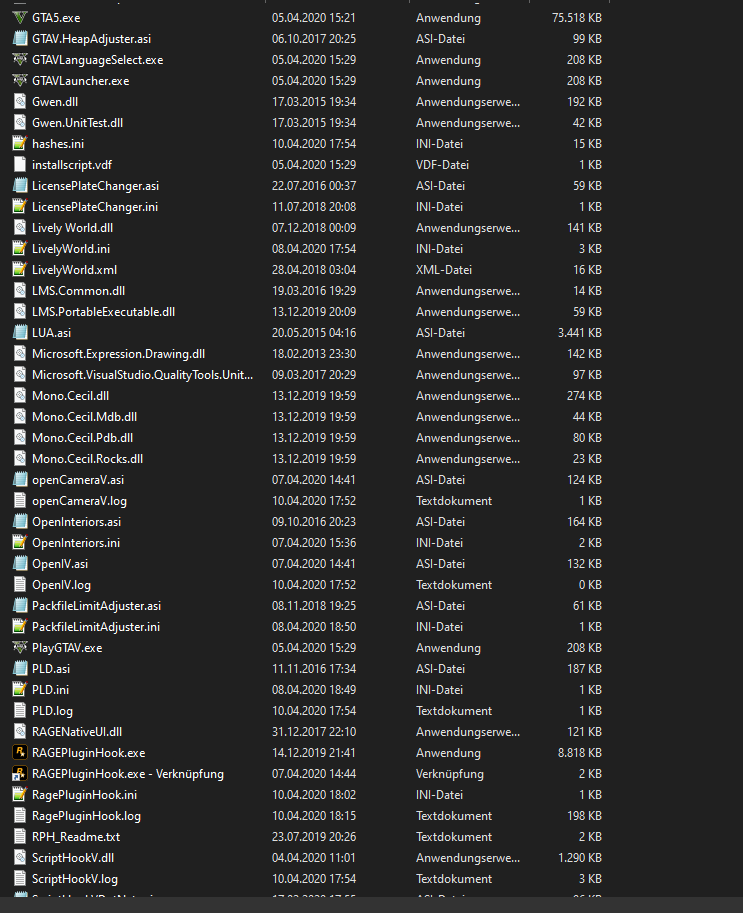Click the date 18.02.2013 23:30
The height and width of the screenshot is (913, 743).
pos(314,353)
